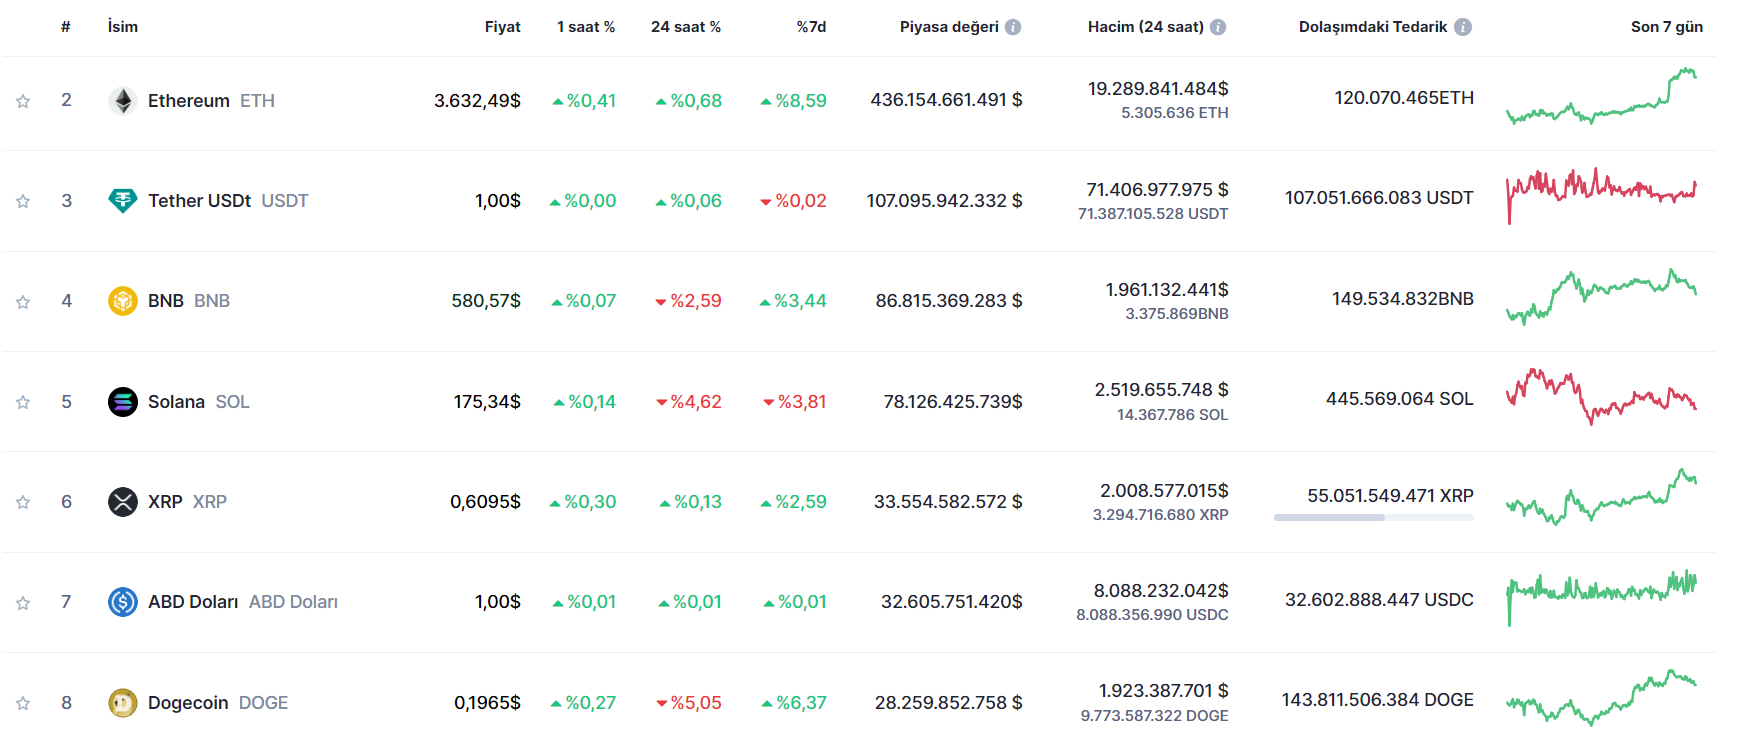Favorite Dogecoin with its star
Image resolution: width=1755 pixels, height=745 pixels.
(x=23, y=703)
